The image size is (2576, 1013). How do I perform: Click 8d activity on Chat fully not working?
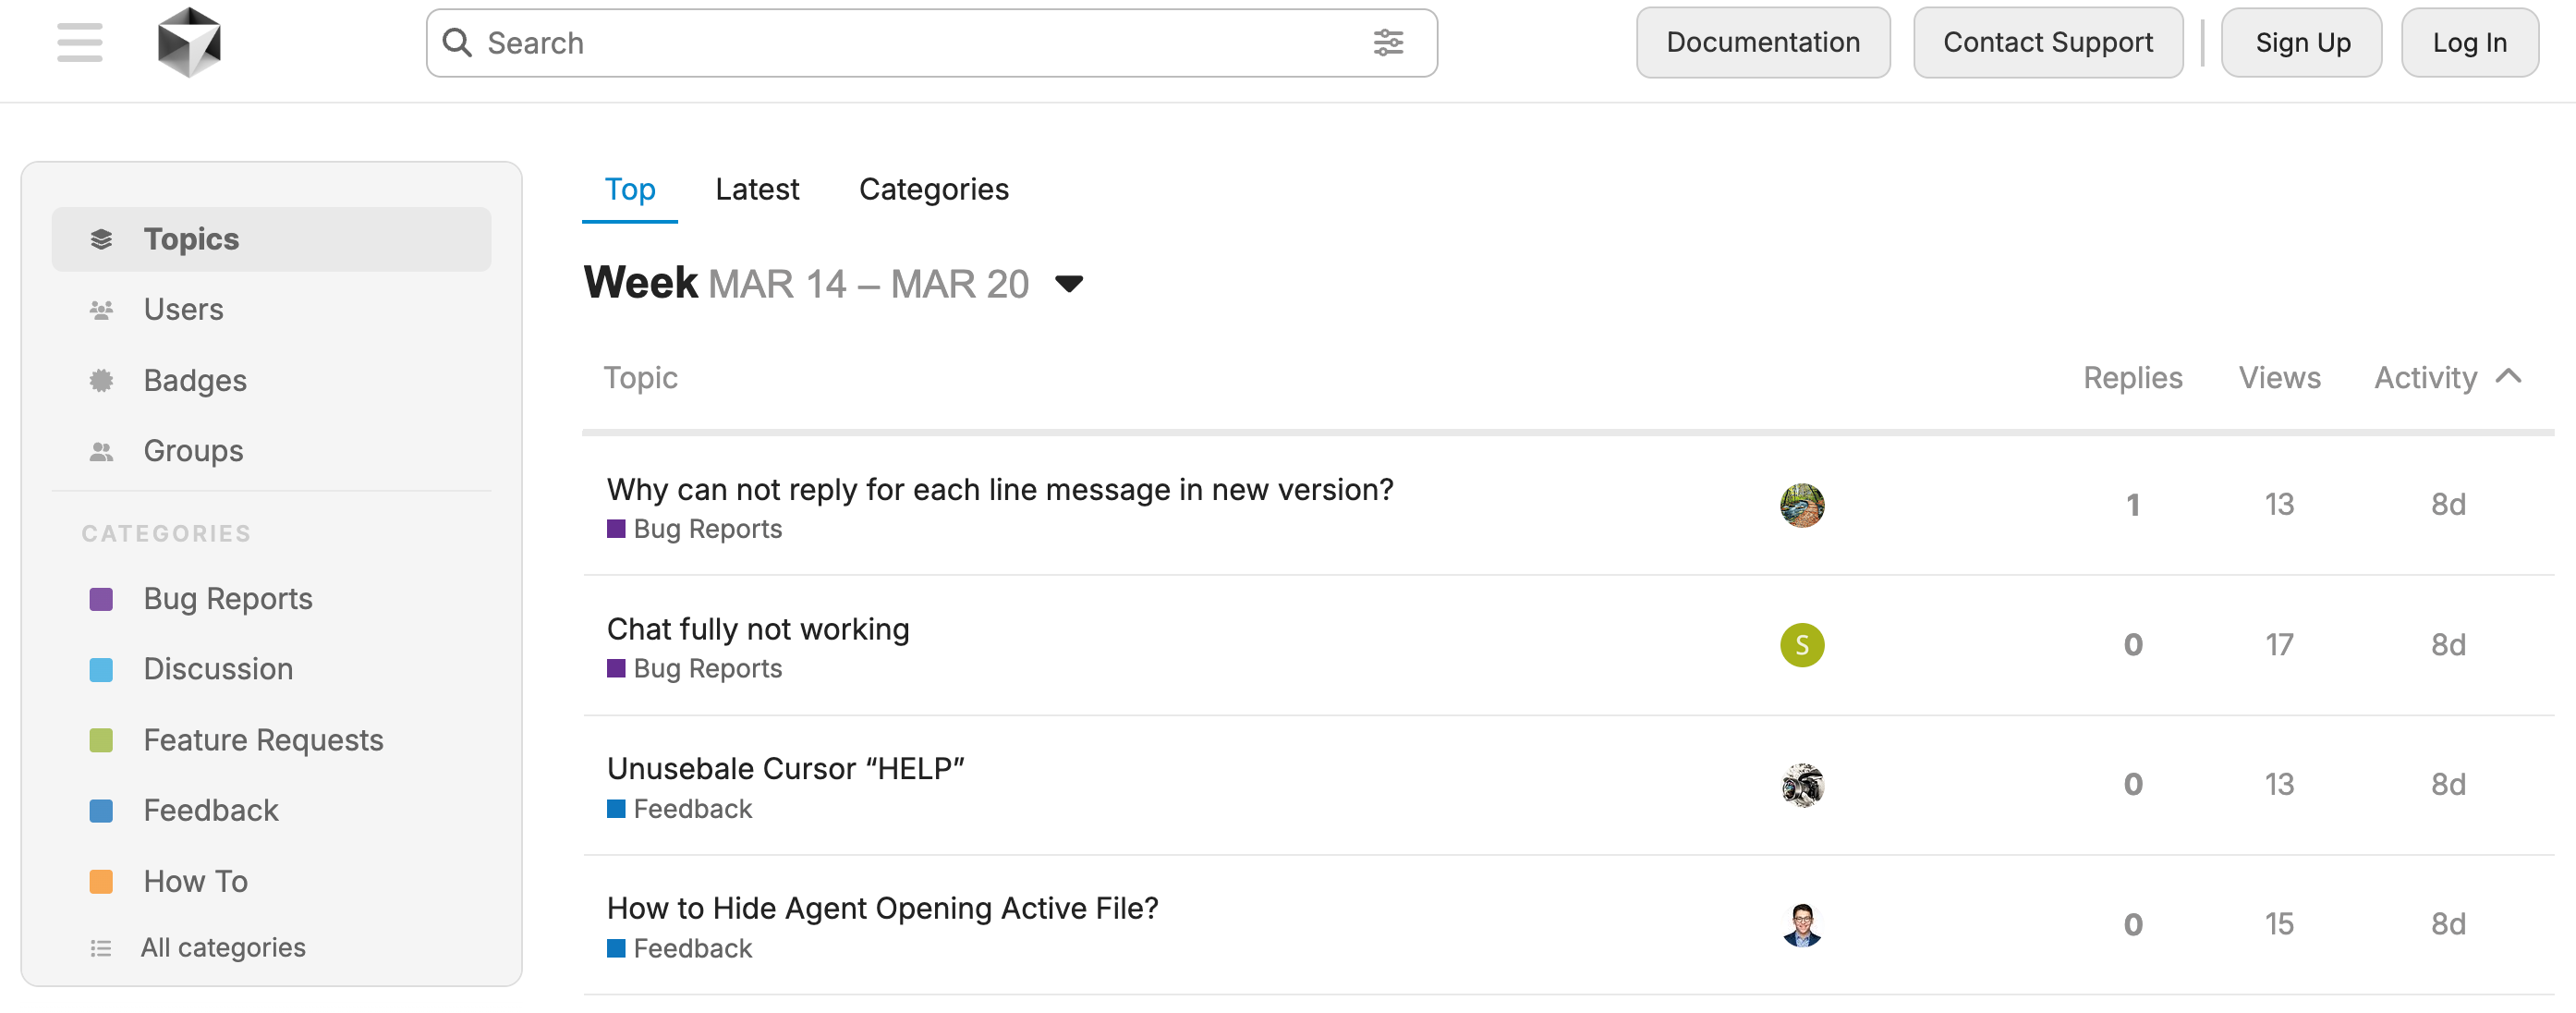(x=2448, y=645)
